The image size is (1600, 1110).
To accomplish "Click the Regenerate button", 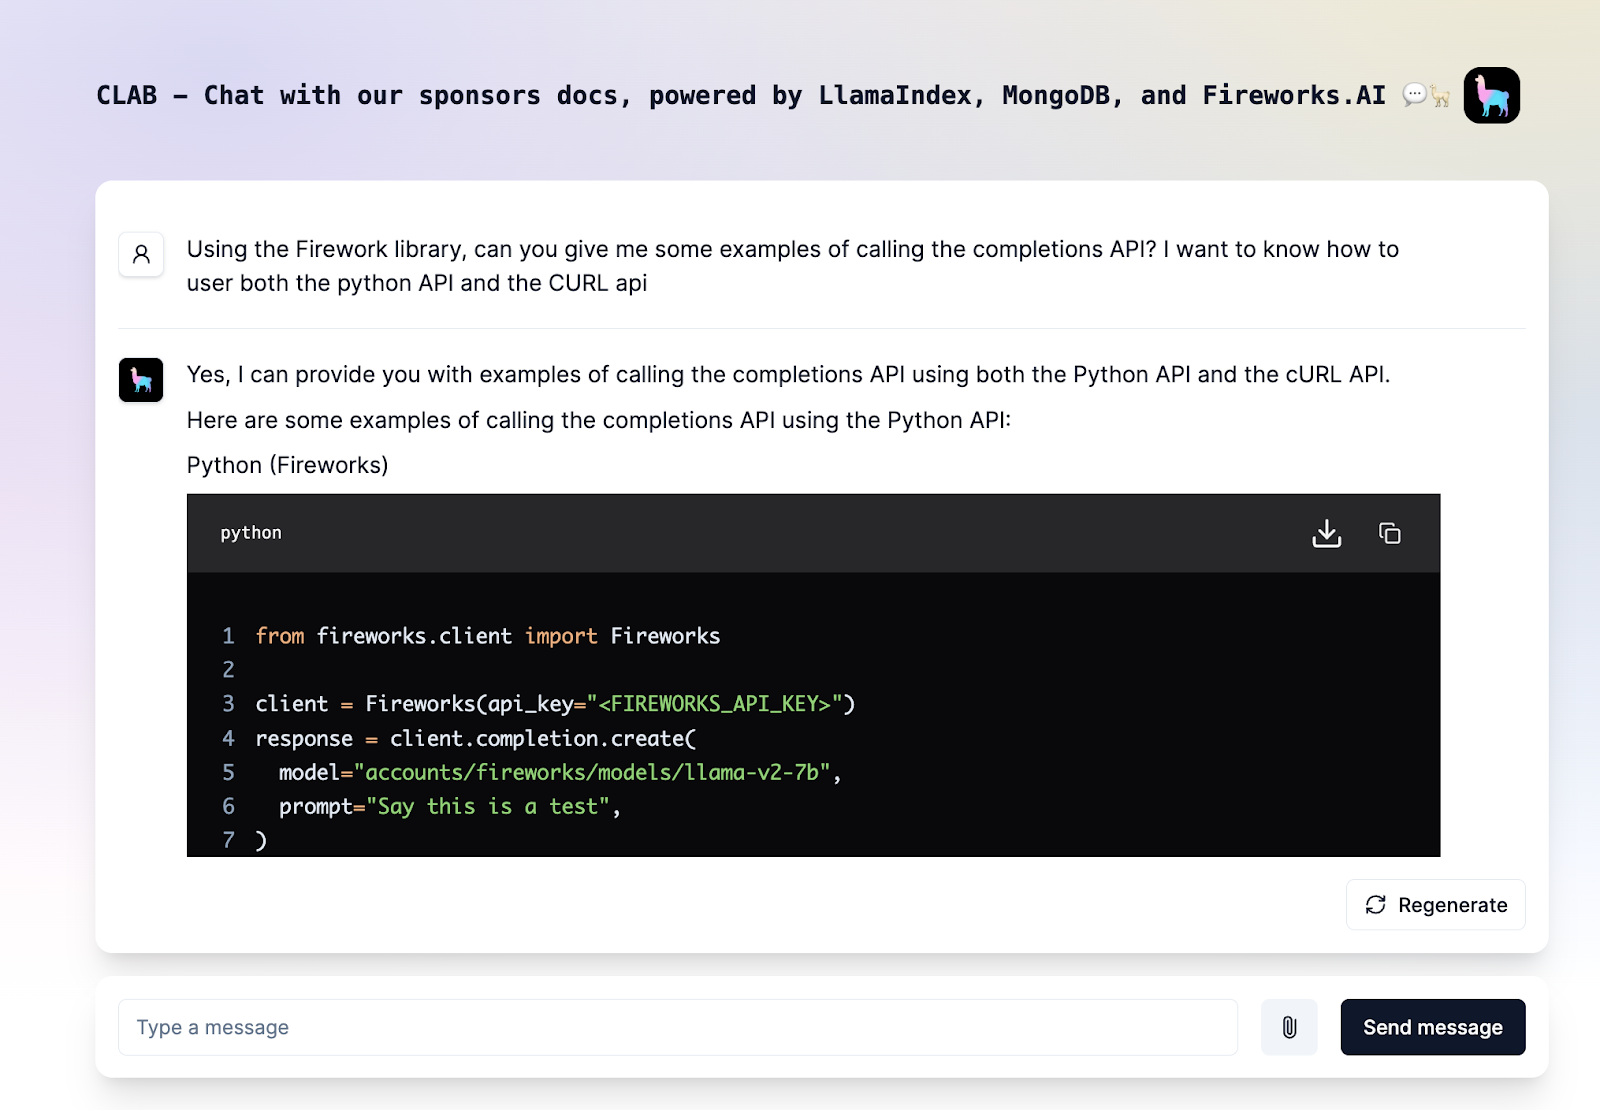I will pyautogui.click(x=1436, y=905).
